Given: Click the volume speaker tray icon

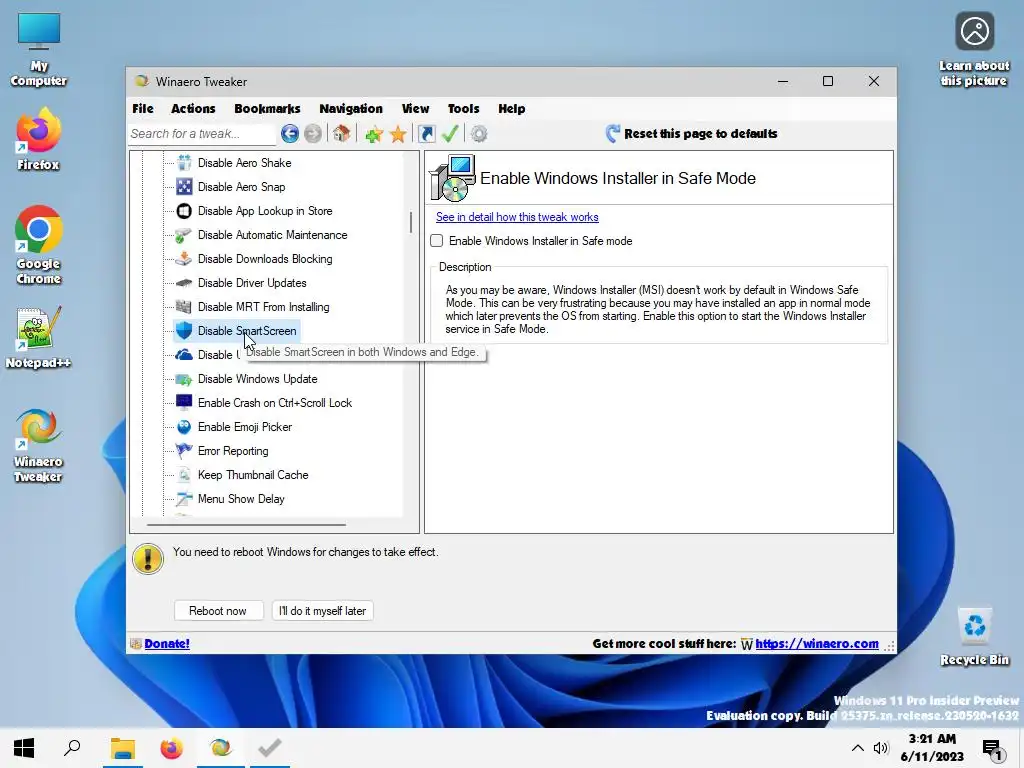Looking at the screenshot, I should click(x=881, y=748).
